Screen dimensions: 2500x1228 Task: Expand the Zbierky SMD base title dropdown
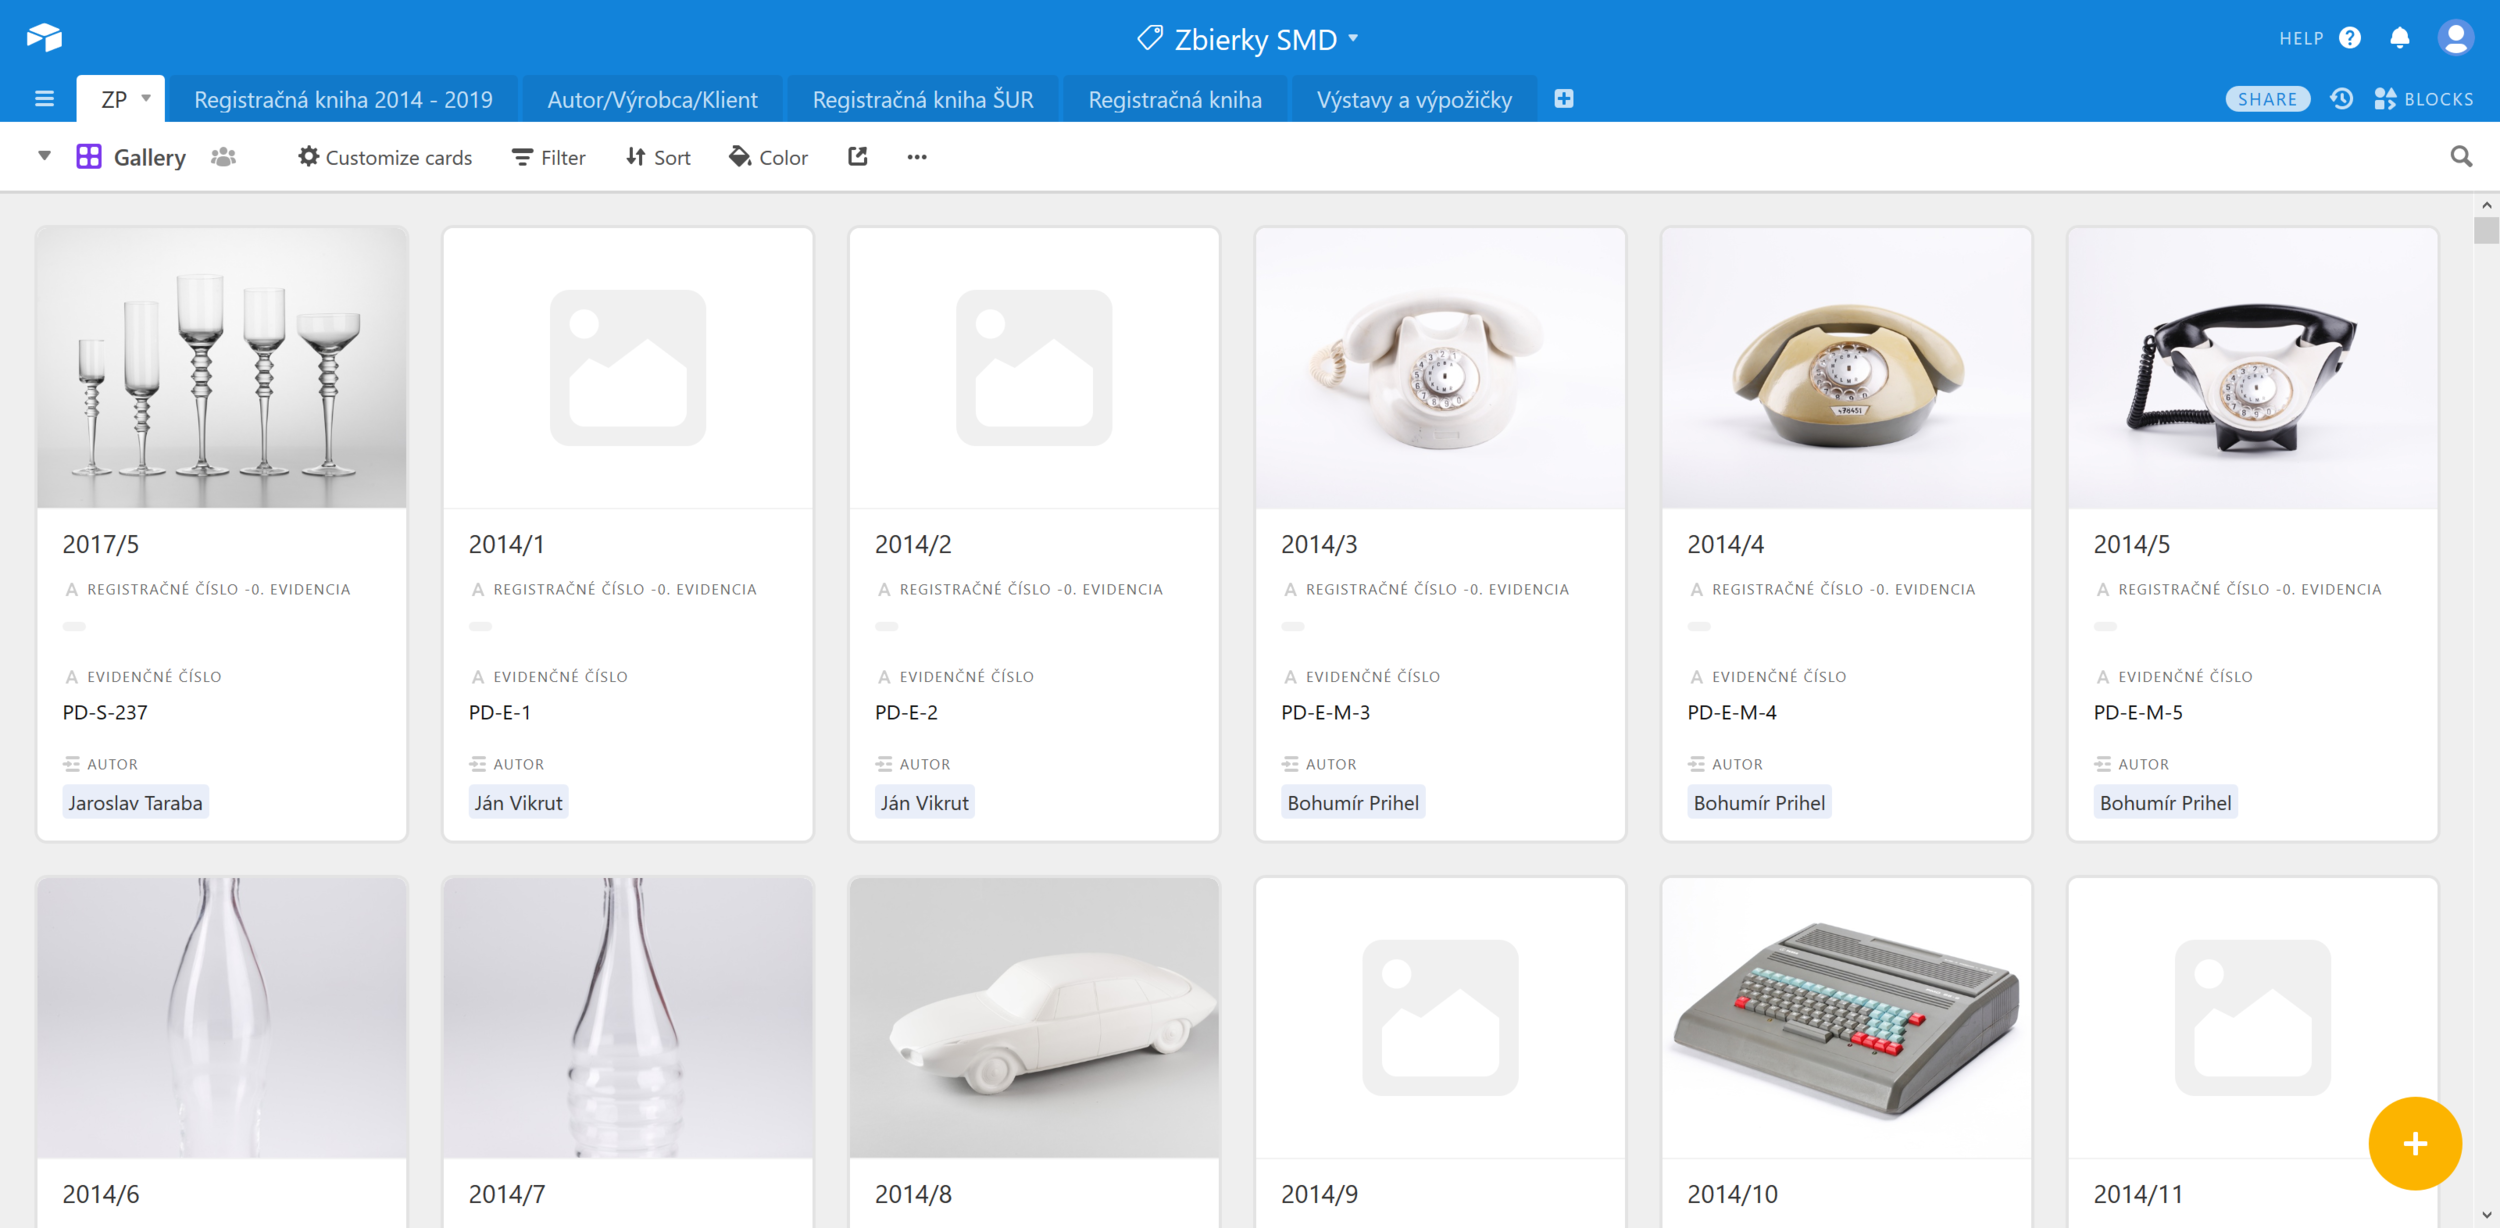click(1352, 38)
